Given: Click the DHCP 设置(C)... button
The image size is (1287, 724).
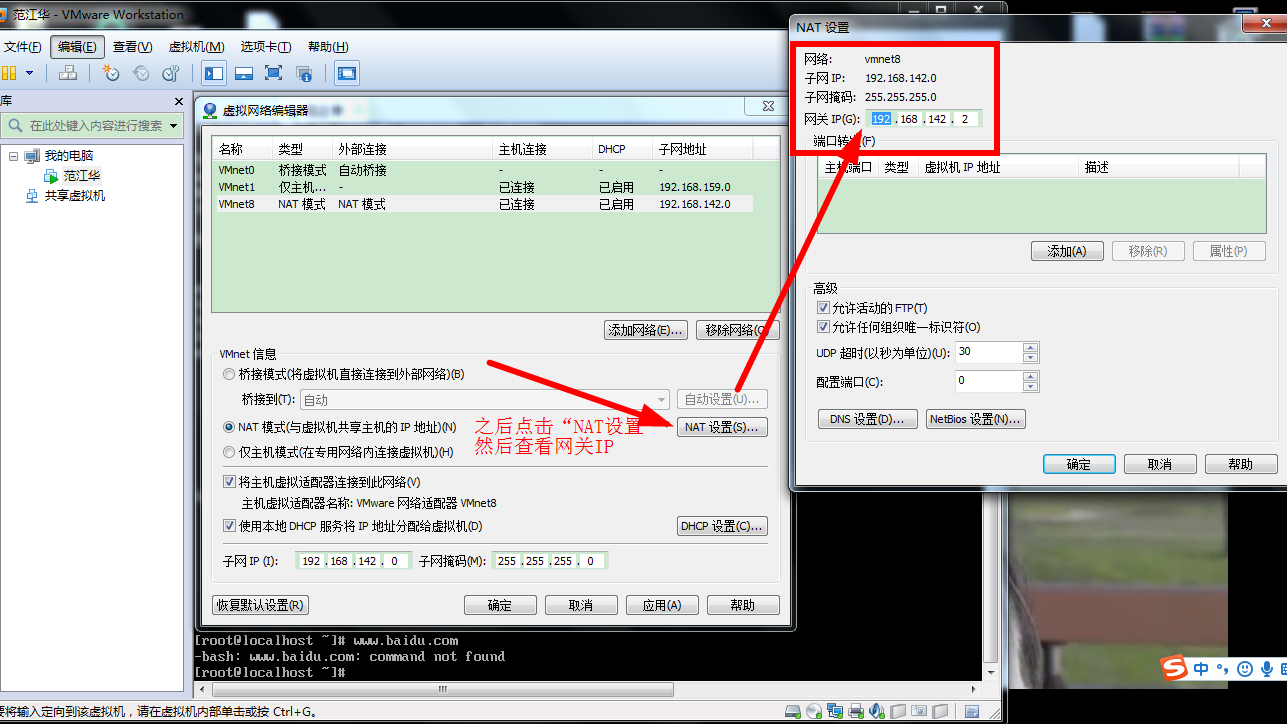Looking at the screenshot, I should [x=722, y=526].
